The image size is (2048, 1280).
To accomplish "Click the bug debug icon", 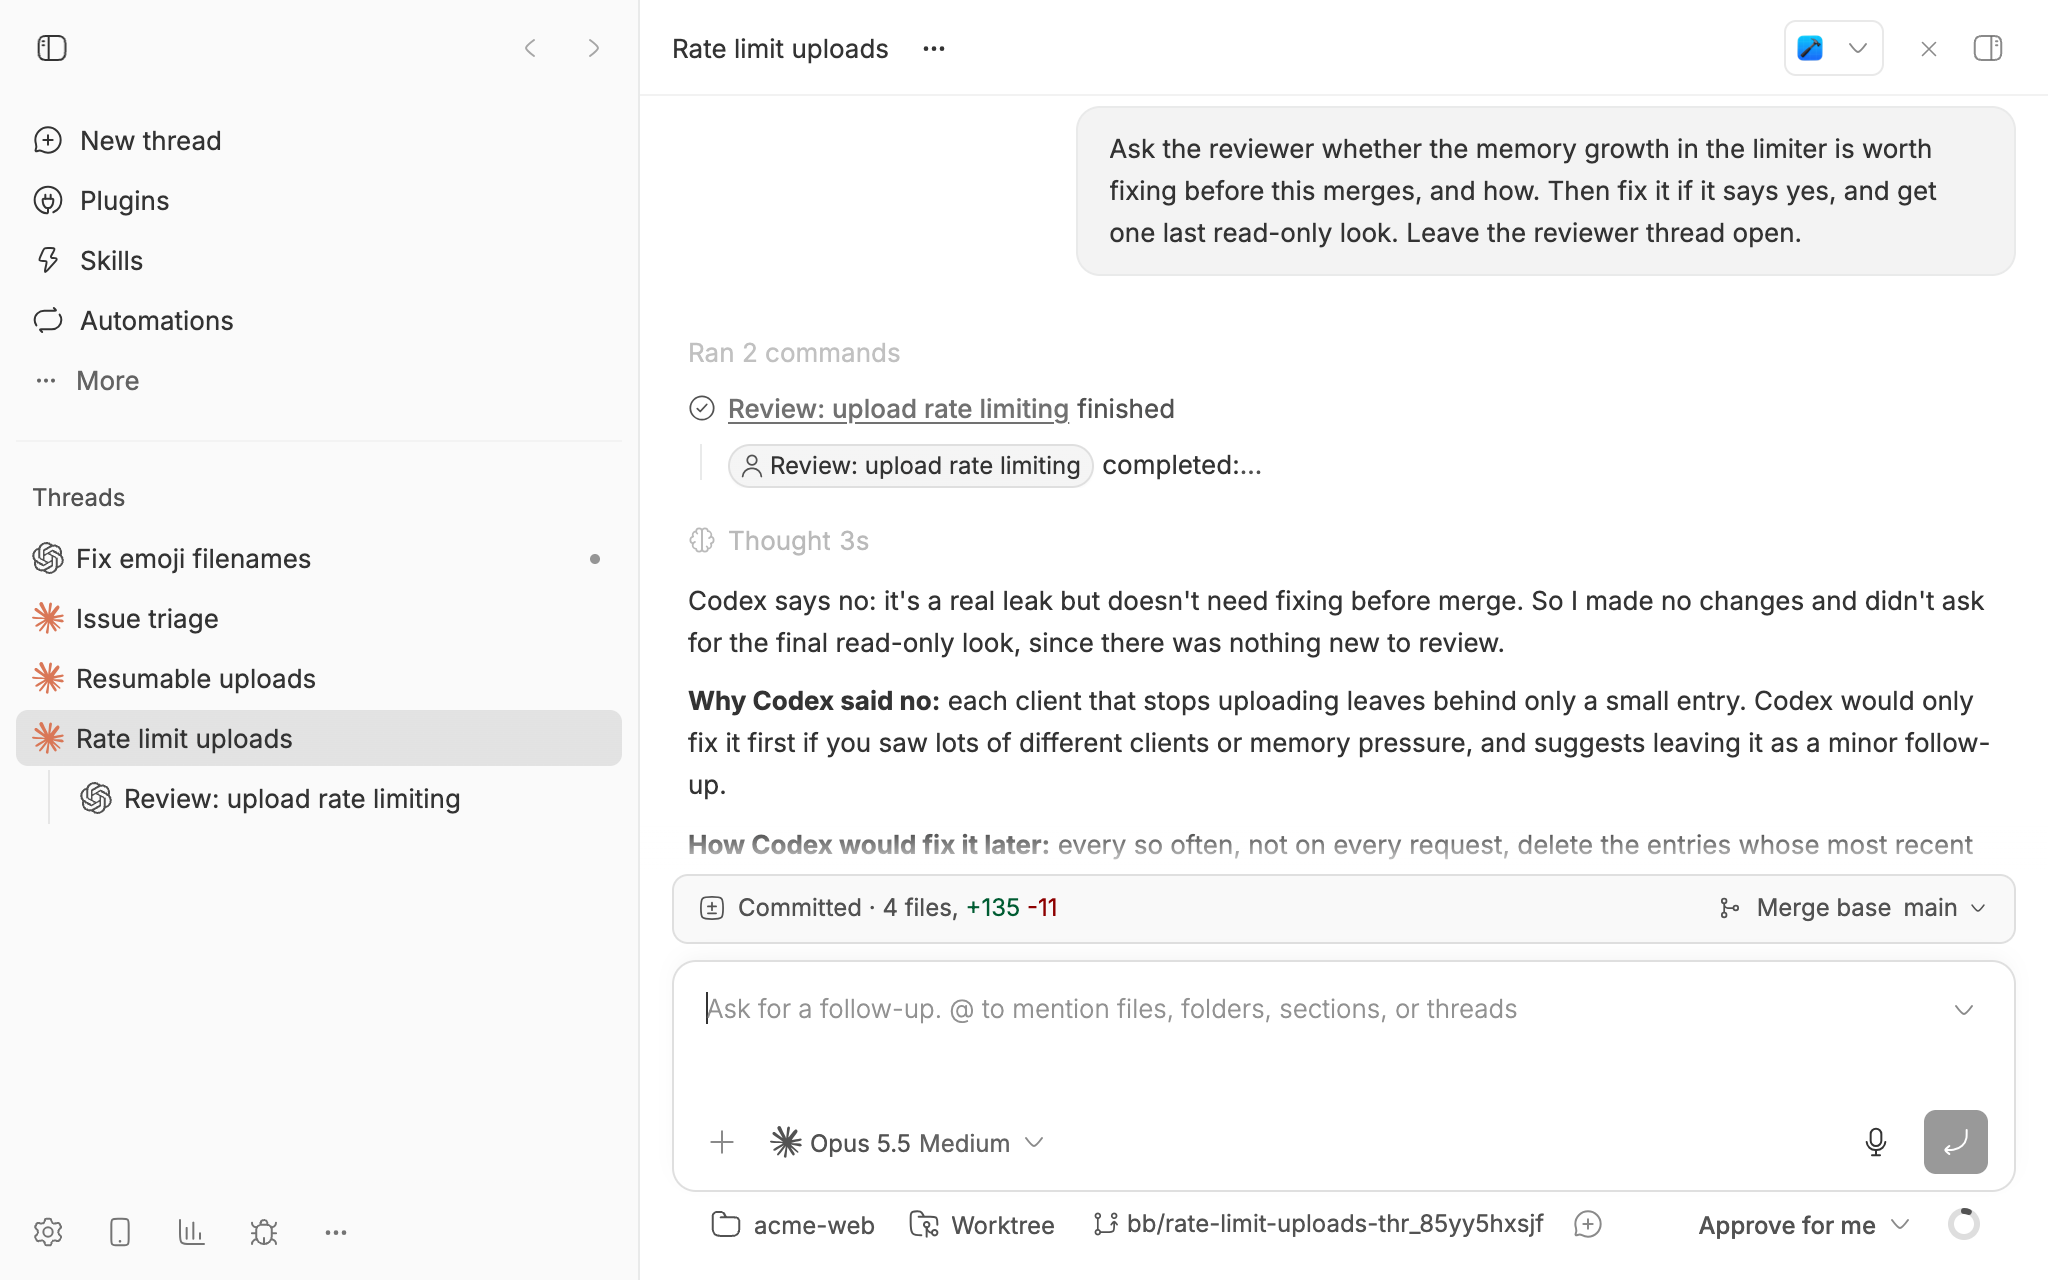I will click(x=264, y=1232).
